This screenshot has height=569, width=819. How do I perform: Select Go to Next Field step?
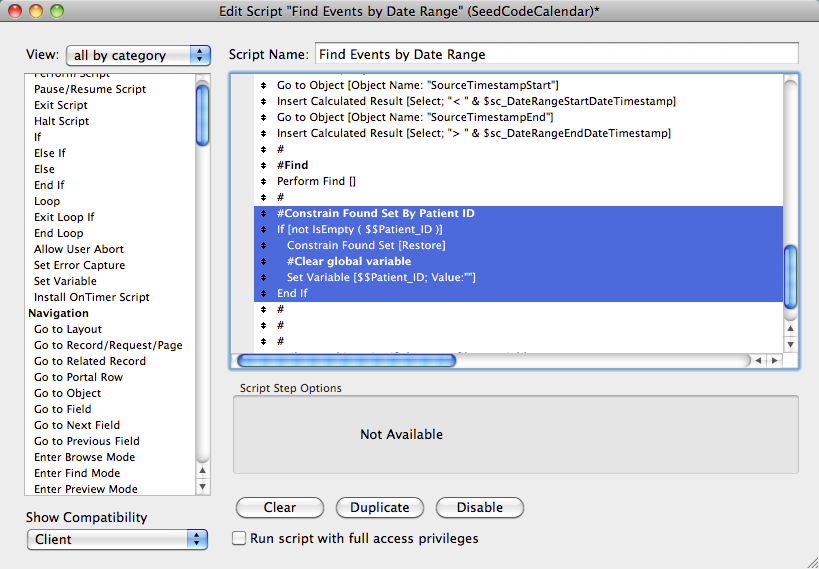[x=77, y=425]
